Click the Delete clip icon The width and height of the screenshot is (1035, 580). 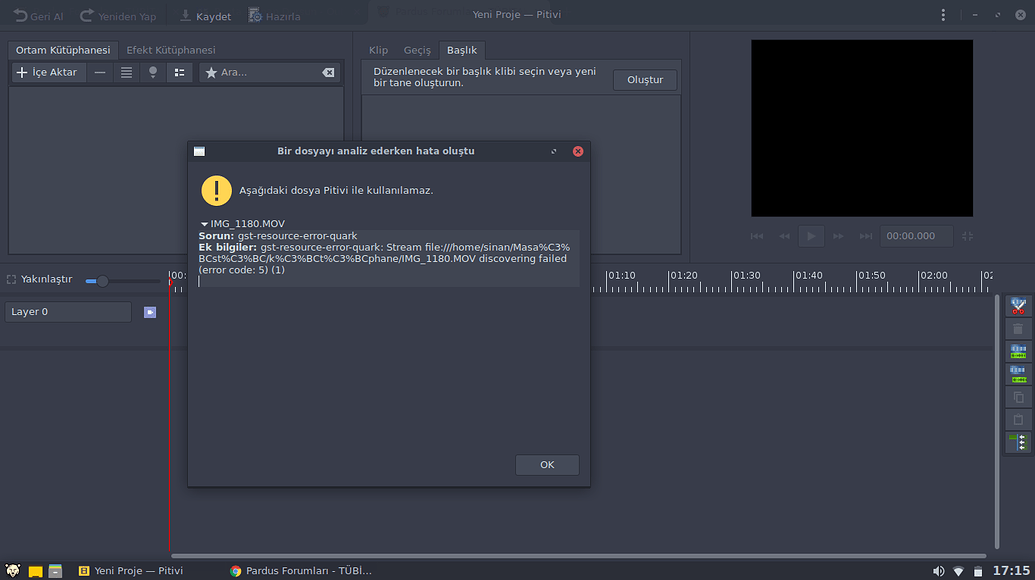click(1018, 328)
